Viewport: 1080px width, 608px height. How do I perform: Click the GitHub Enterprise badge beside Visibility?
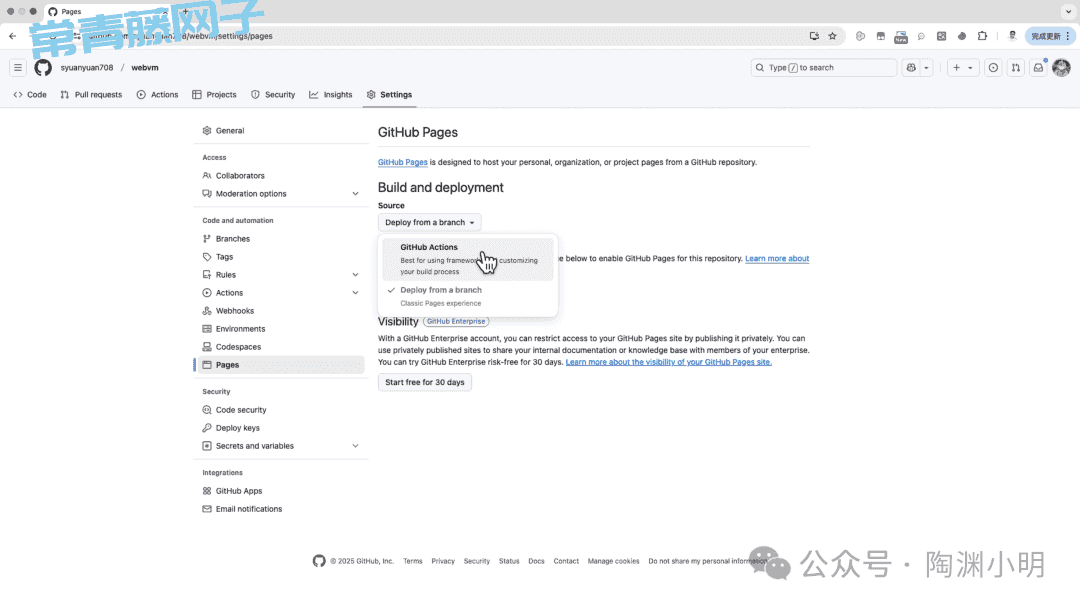456,322
